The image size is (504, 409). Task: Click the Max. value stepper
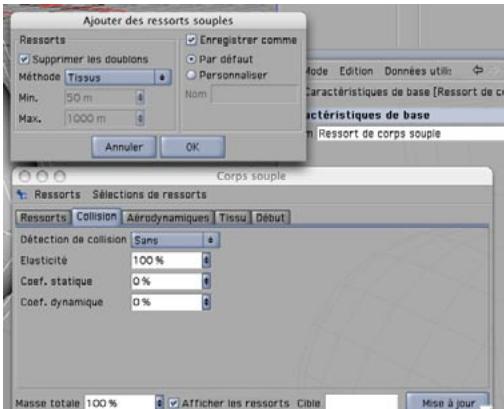(x=140, y=118)
